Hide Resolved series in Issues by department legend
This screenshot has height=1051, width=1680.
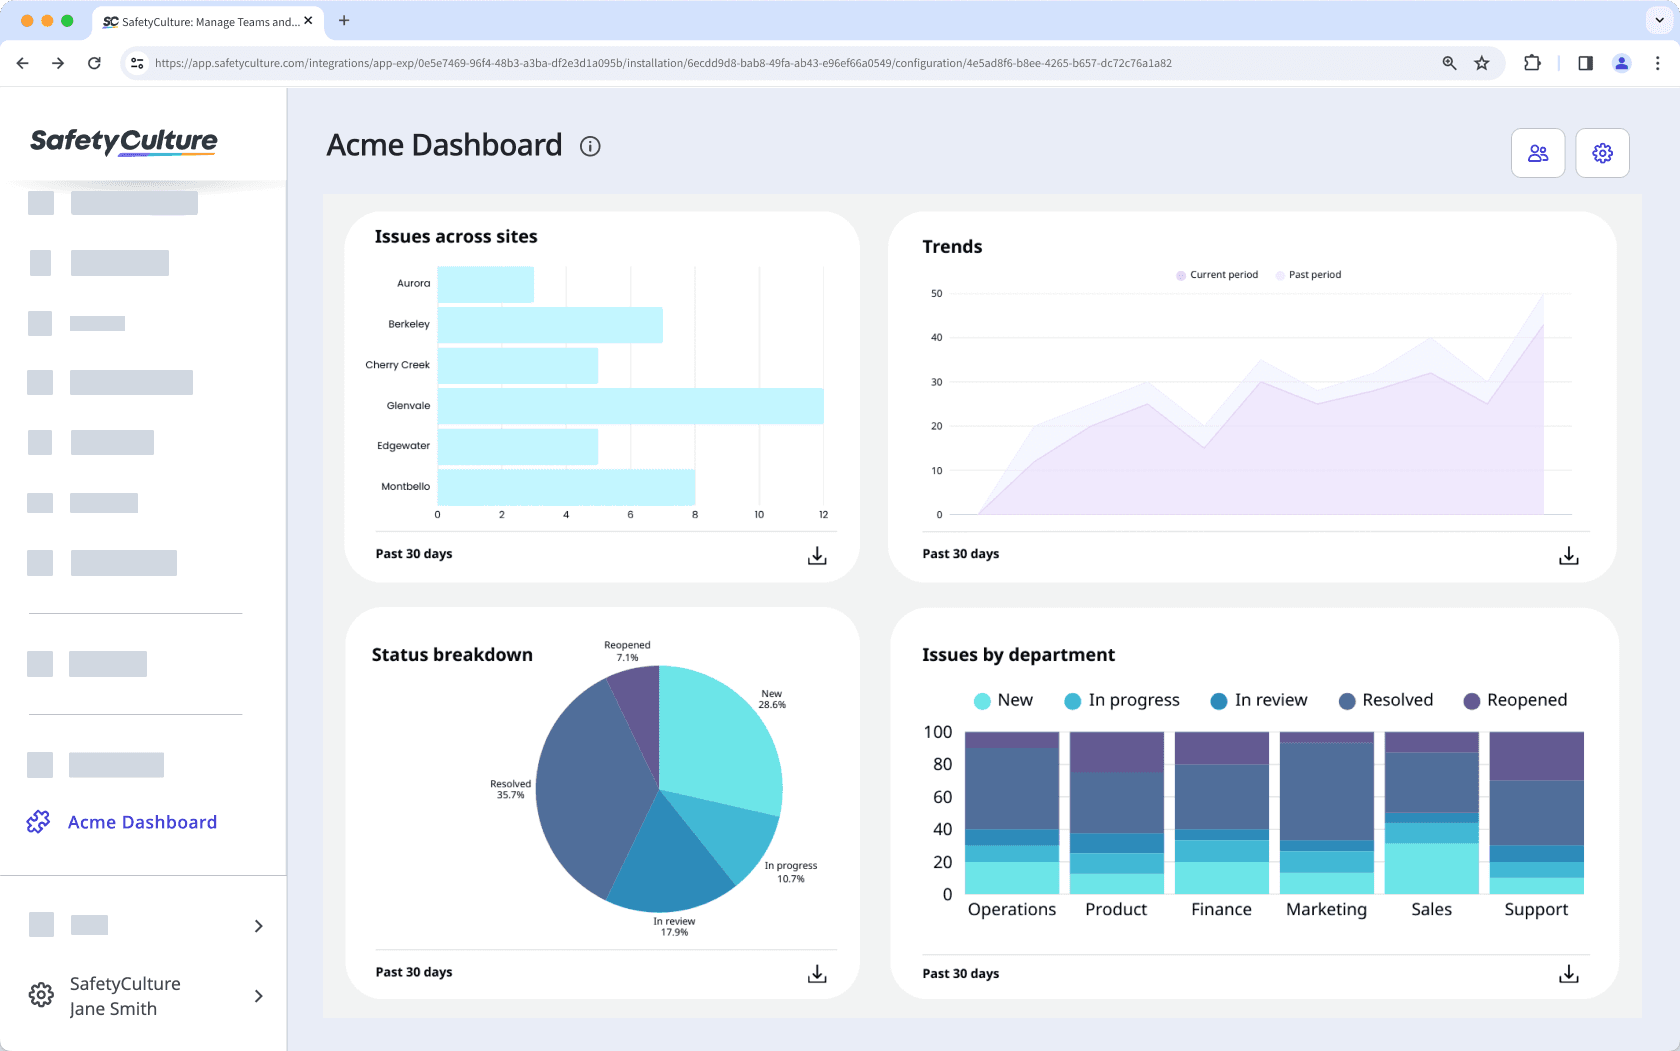point(1386,700)
